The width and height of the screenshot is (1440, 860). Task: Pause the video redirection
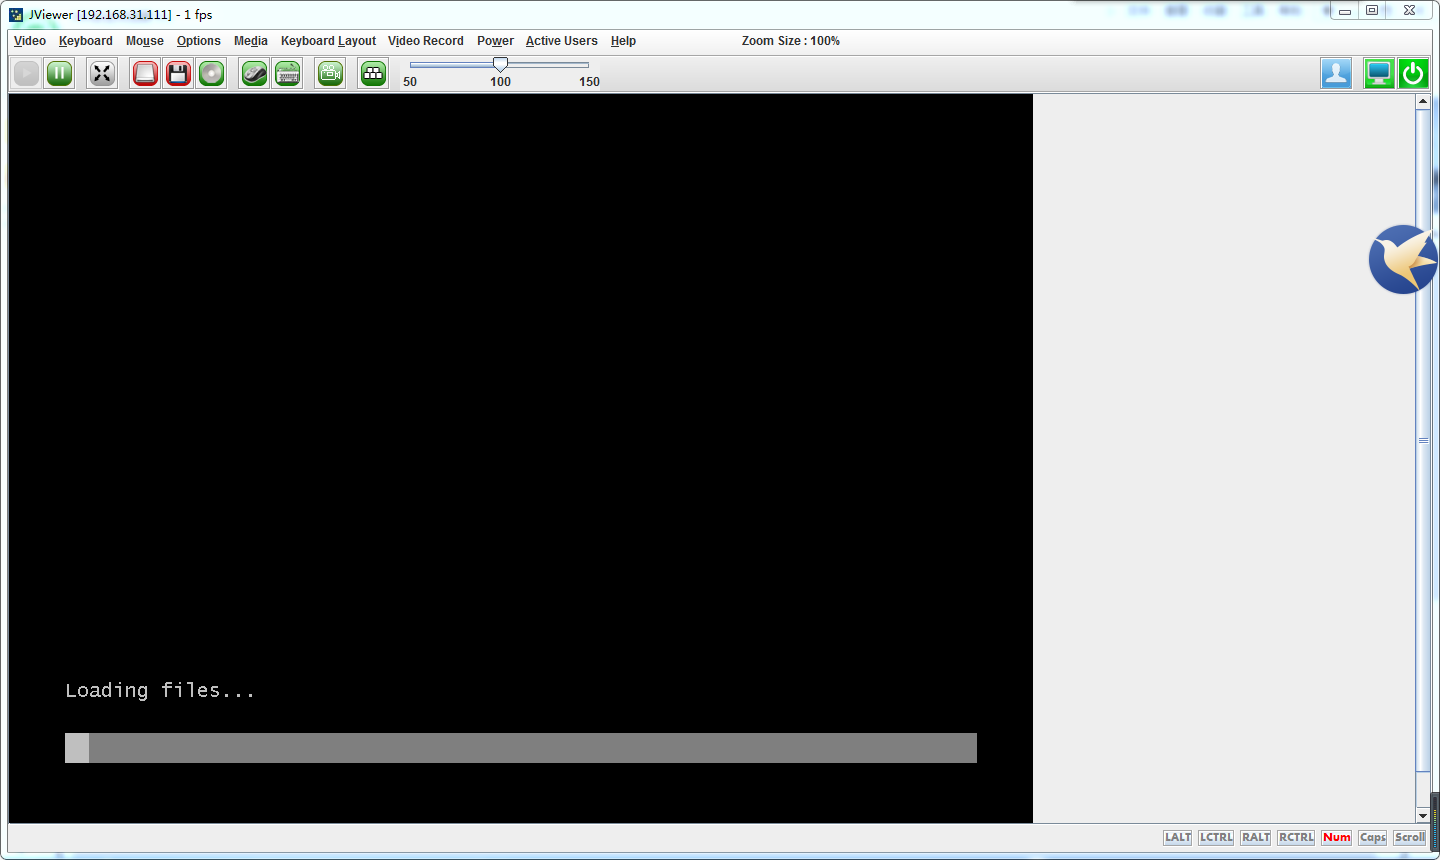pos(60,73)
